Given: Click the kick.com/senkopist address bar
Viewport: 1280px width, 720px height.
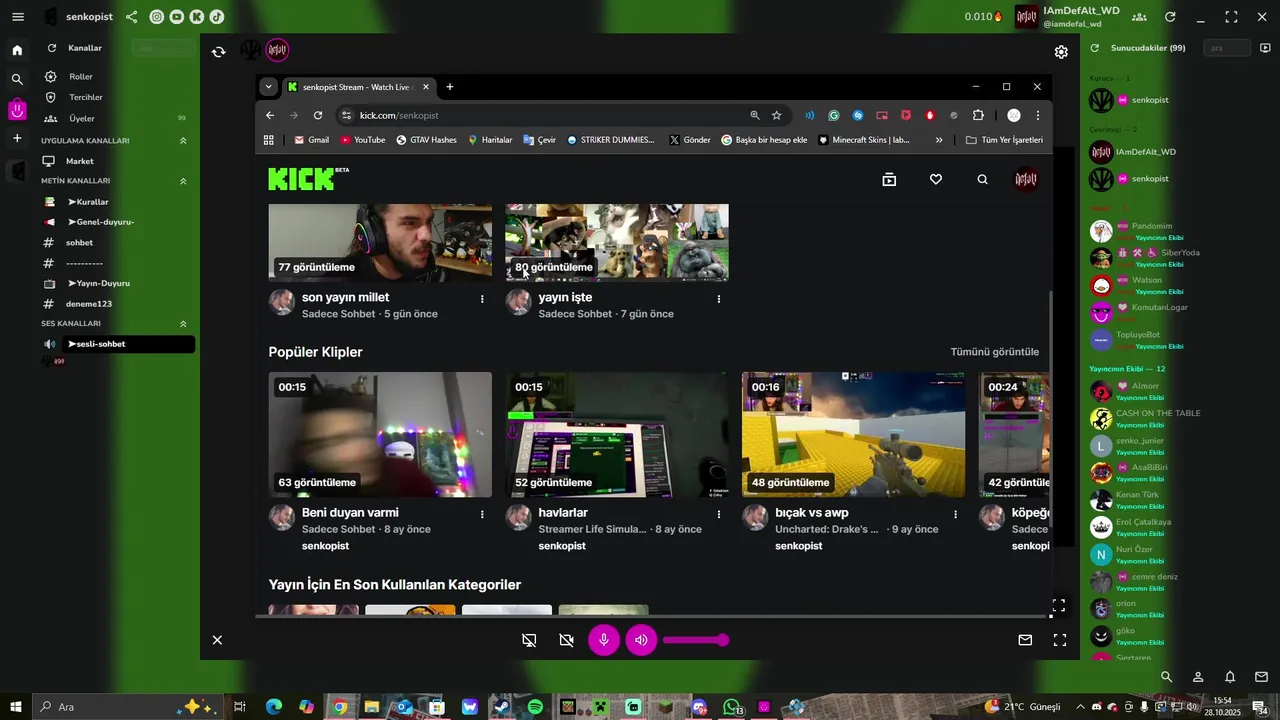Looking at the screenshot, I should pyautogui.click(x=545, y=115).
